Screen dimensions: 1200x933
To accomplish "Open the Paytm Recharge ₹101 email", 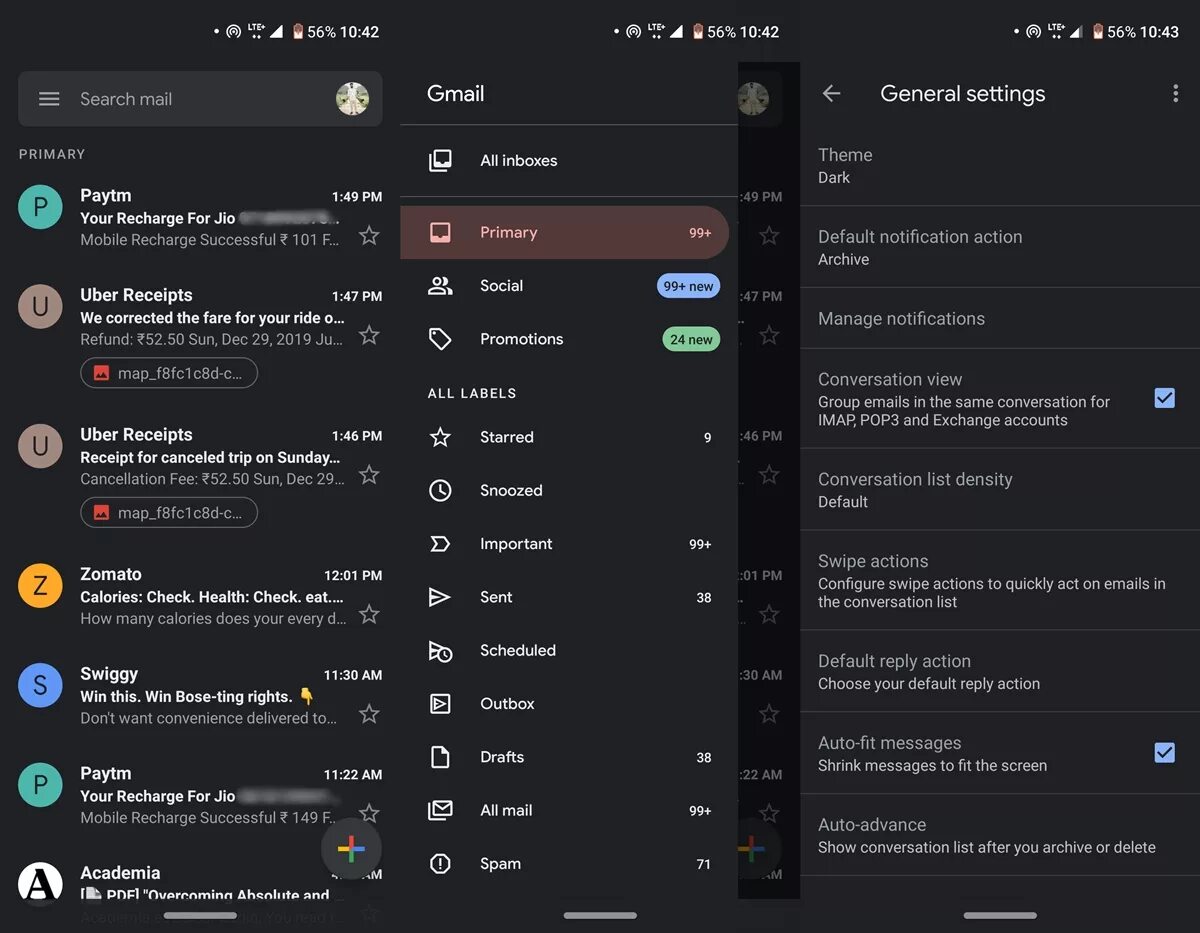I will pos(200,217).
